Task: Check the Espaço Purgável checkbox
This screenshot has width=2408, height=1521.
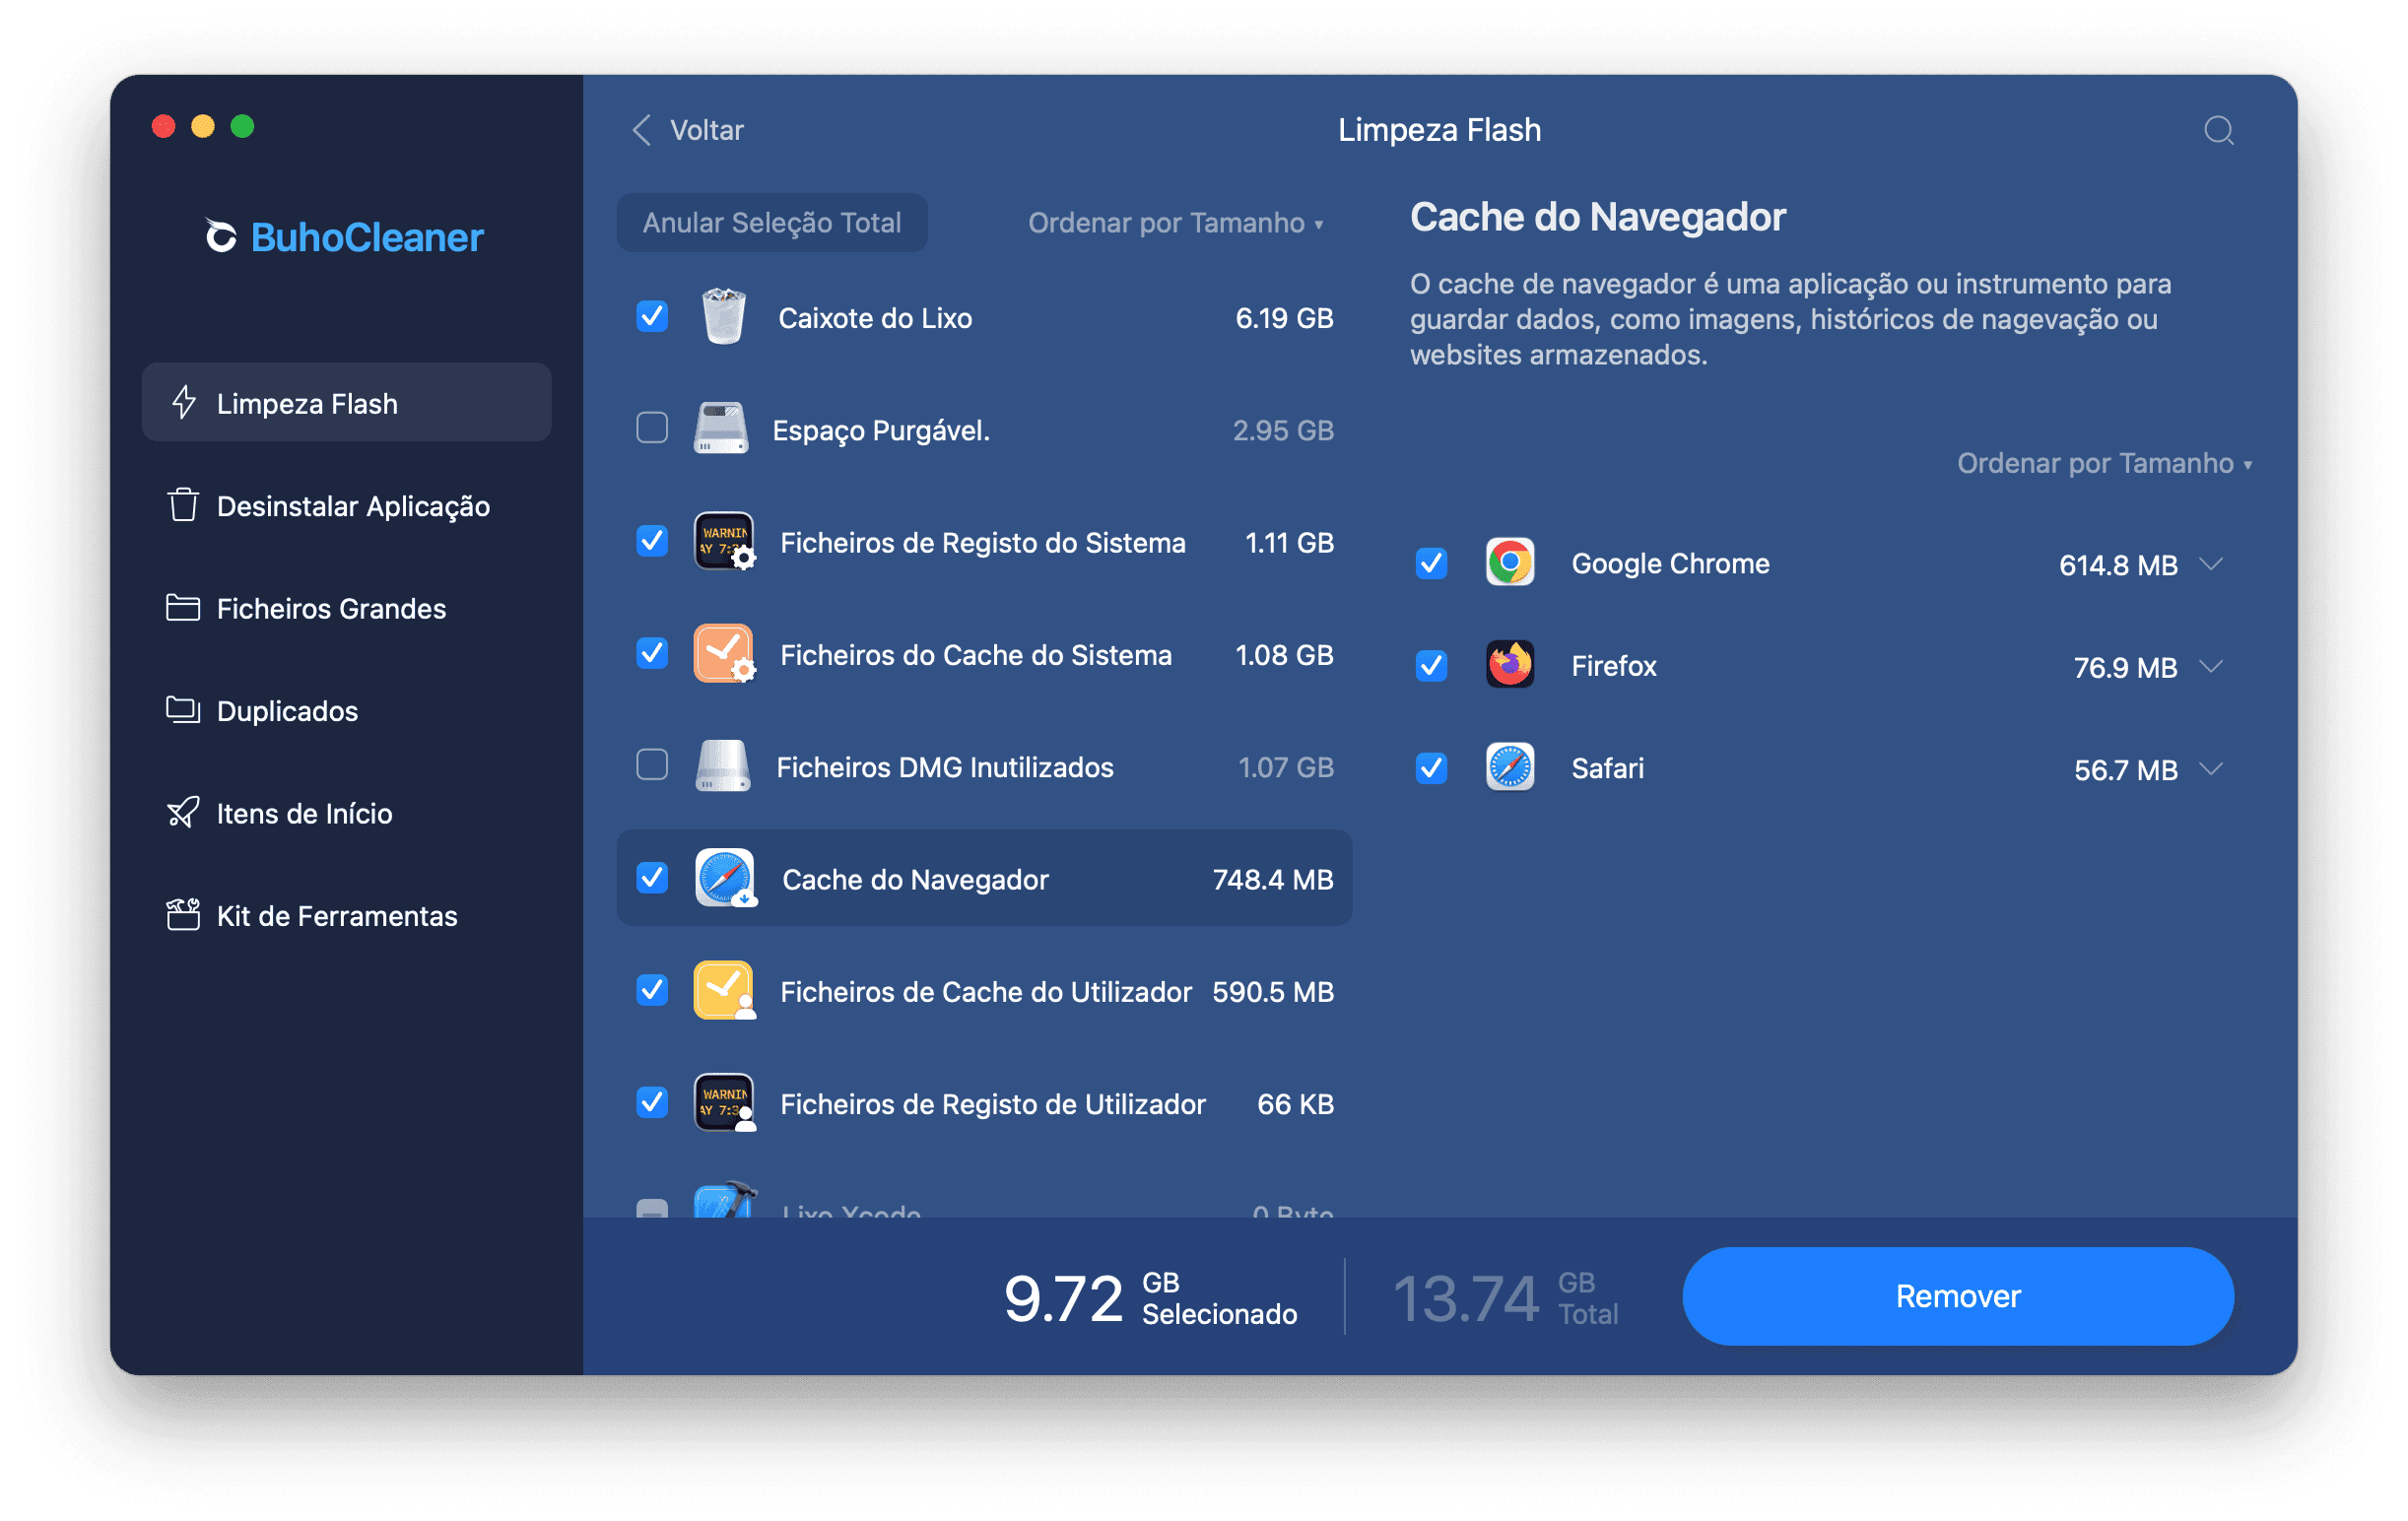Action: (x=652, y=428)
